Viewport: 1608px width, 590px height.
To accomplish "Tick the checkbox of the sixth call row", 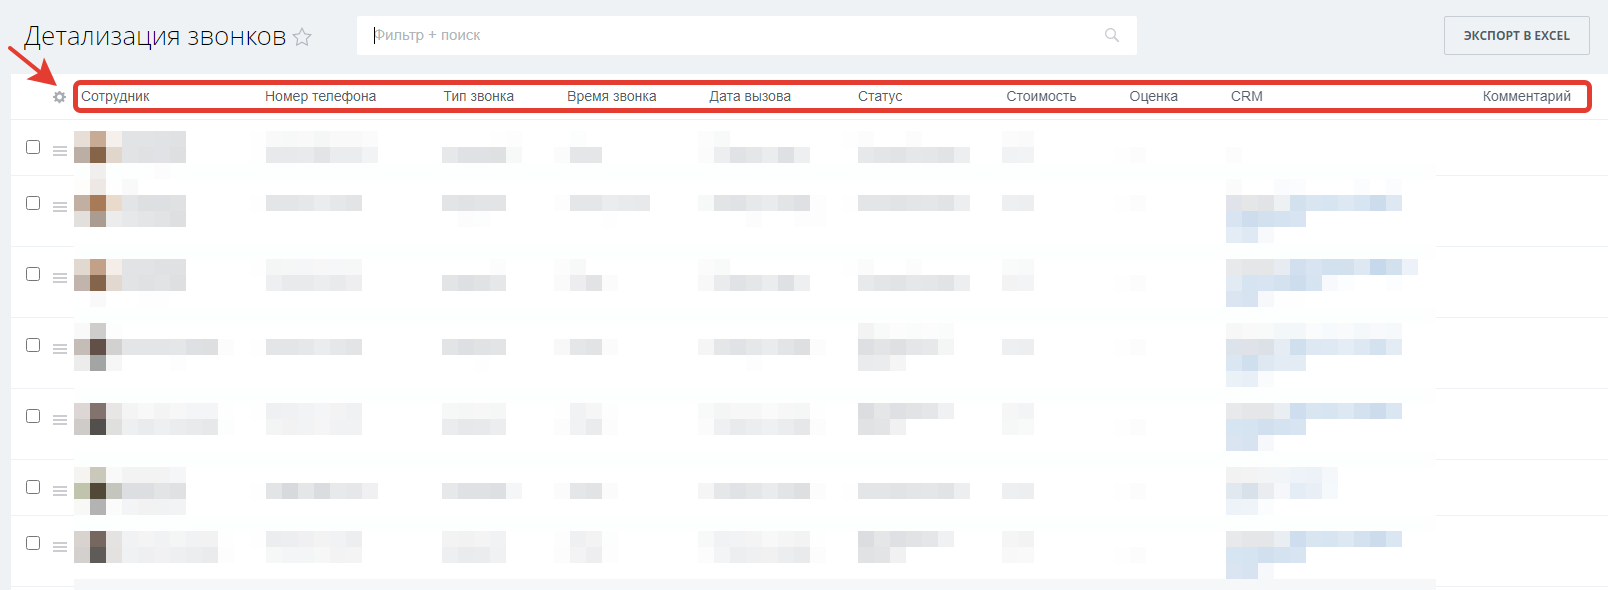I will pyautogui.click(x=33, y=487).
